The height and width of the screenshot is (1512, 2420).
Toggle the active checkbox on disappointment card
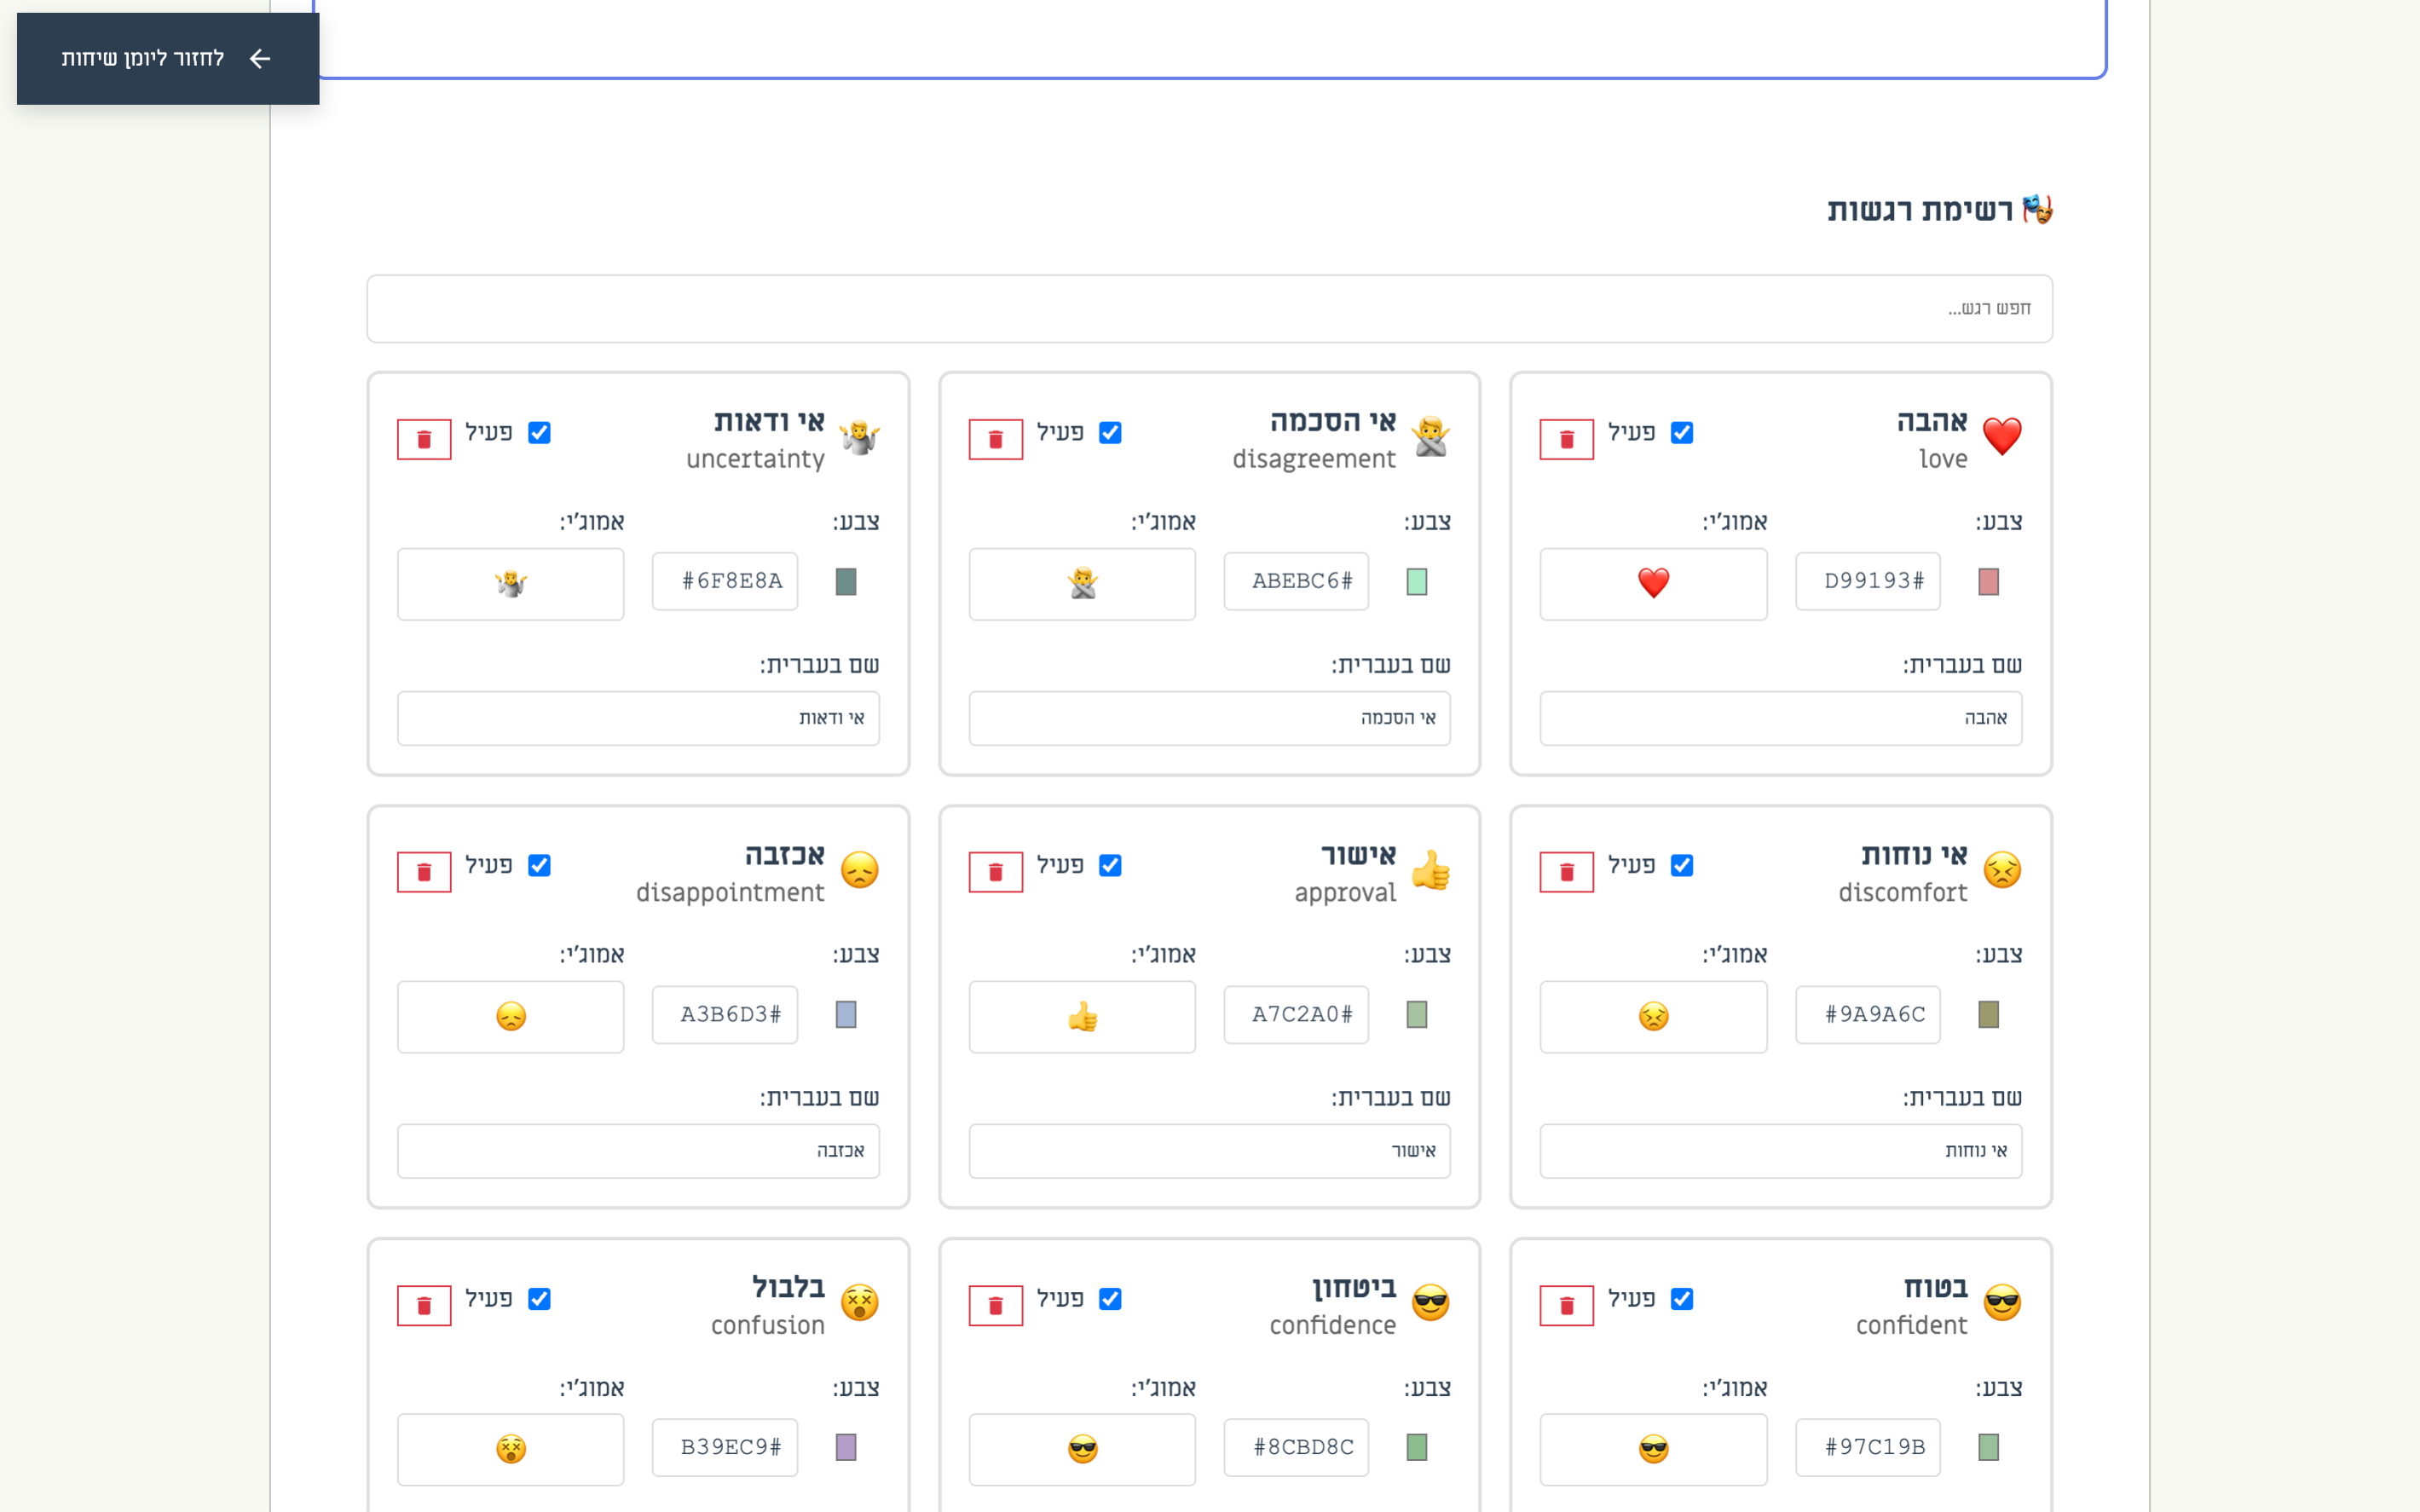point(539,865)
